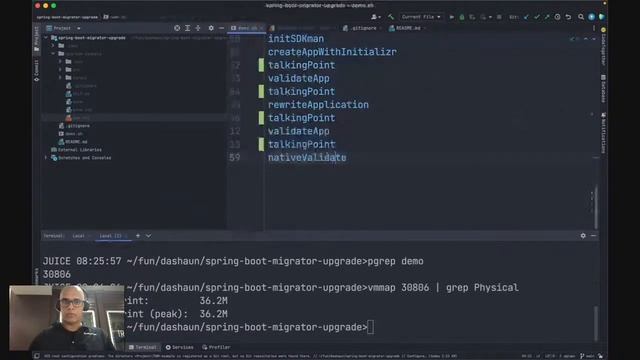The width and height of the screenshot is (640, 360).
Task: Switch to the Local (2) terminal tab
Action: pos(111,236)
